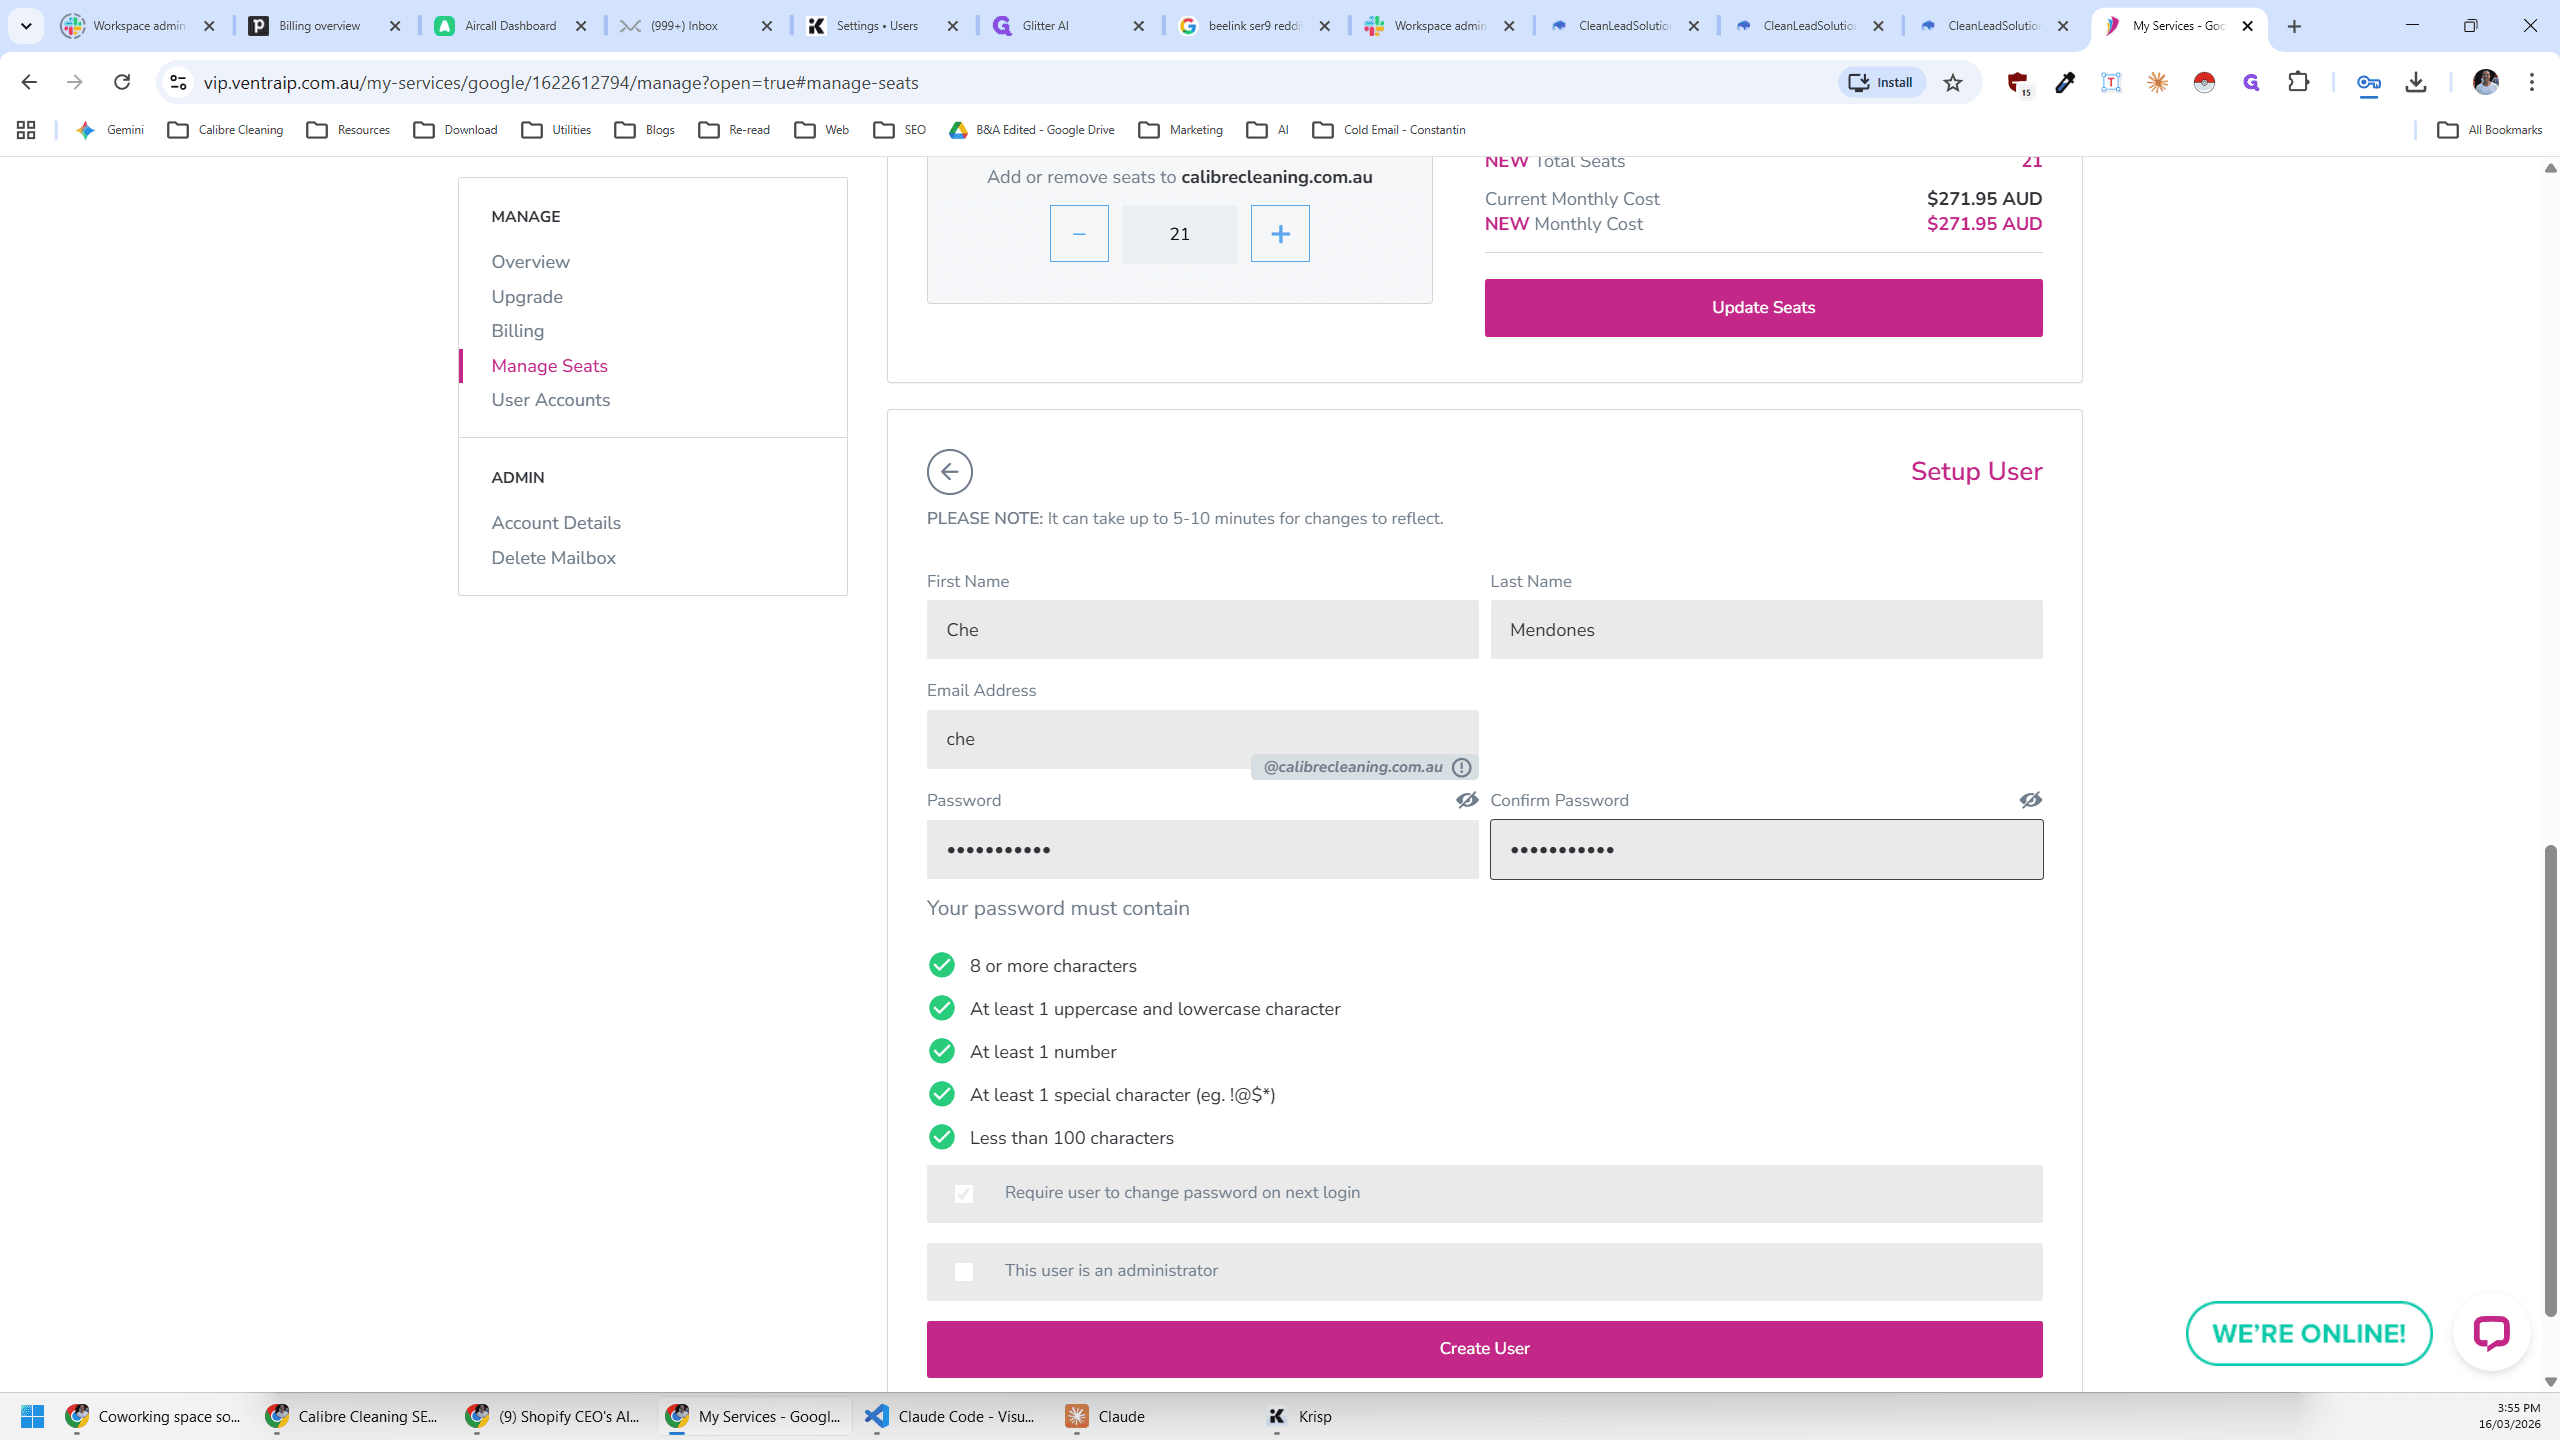
Task: Increase seat count with plus button
Action: (x=1280, y=234)
